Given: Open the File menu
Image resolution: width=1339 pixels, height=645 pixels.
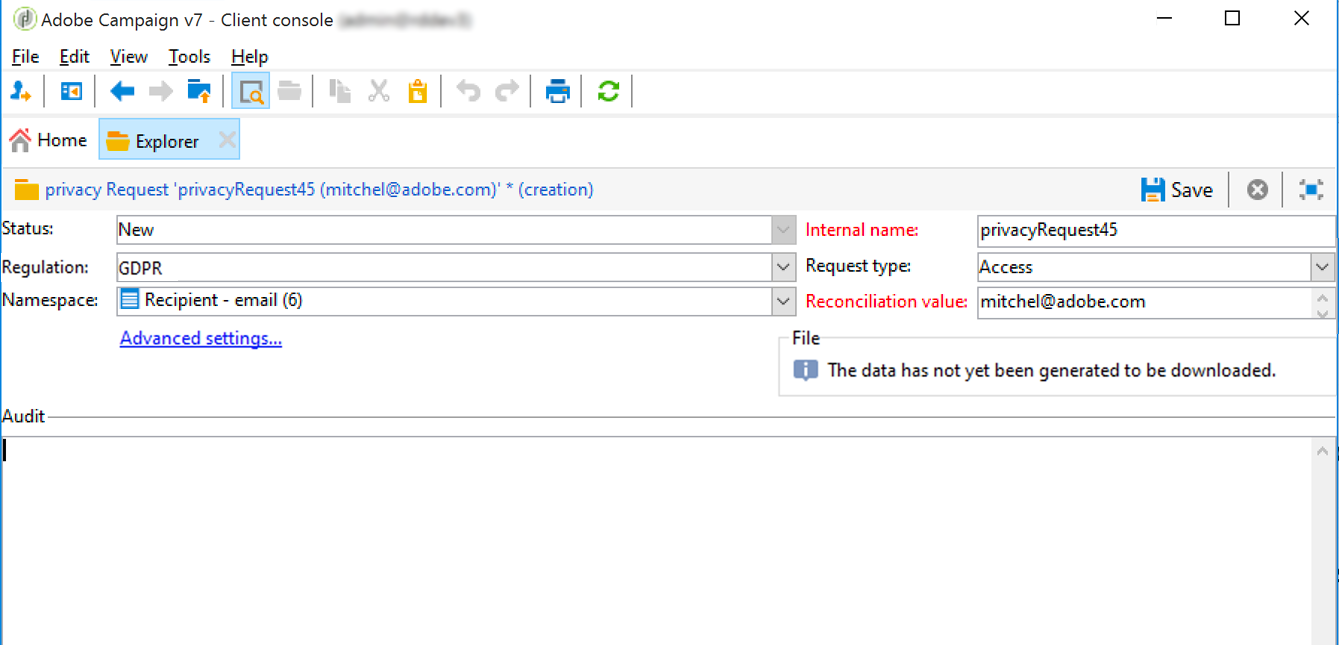Looking at the screenshot, I should tap(25, 57).
